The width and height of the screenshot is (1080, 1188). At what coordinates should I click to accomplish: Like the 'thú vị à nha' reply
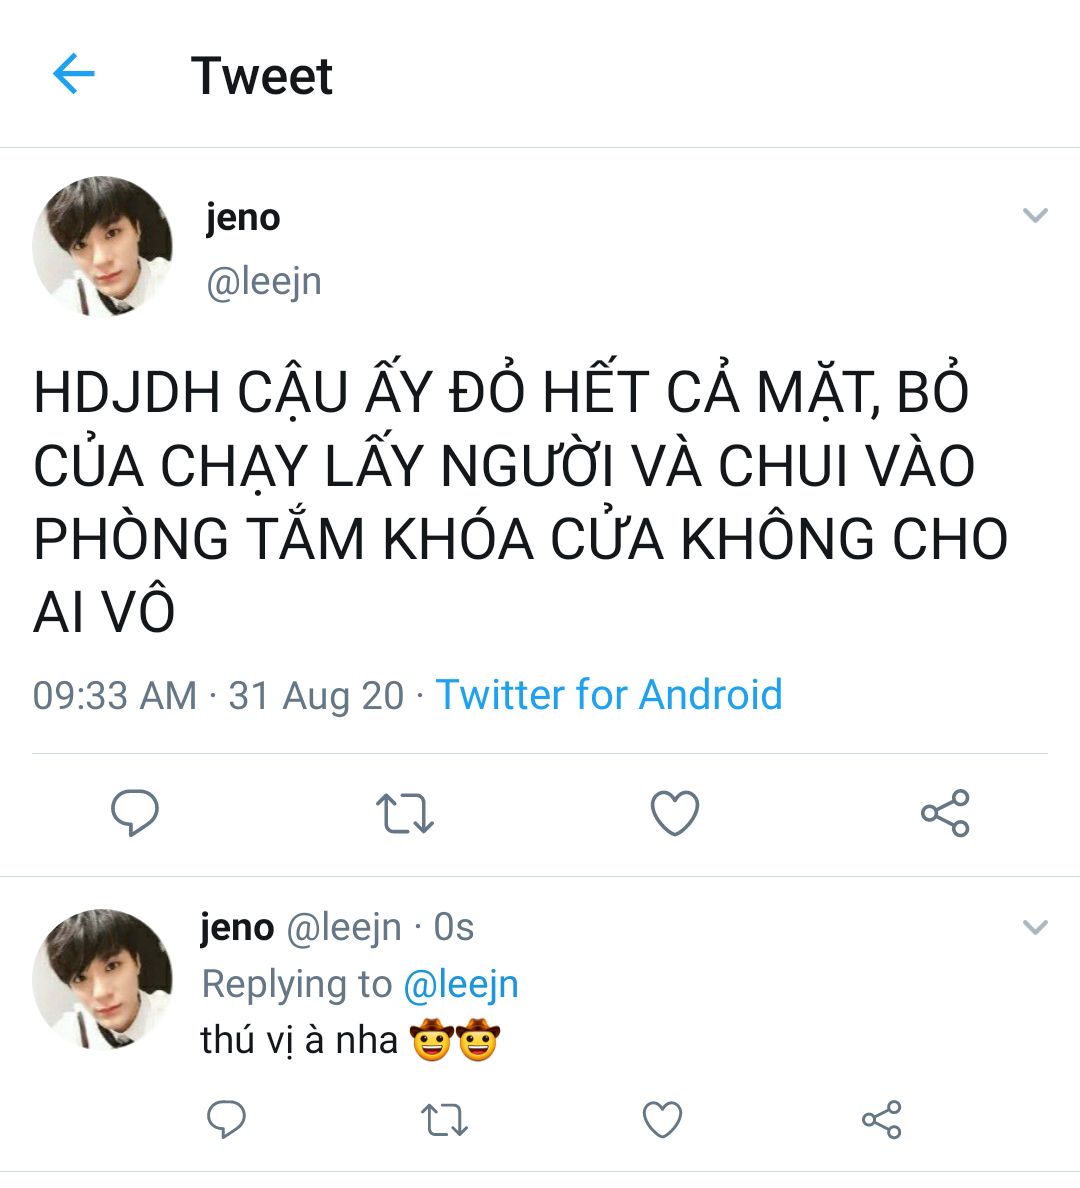pyautogui.click(x=662, y=1120)
